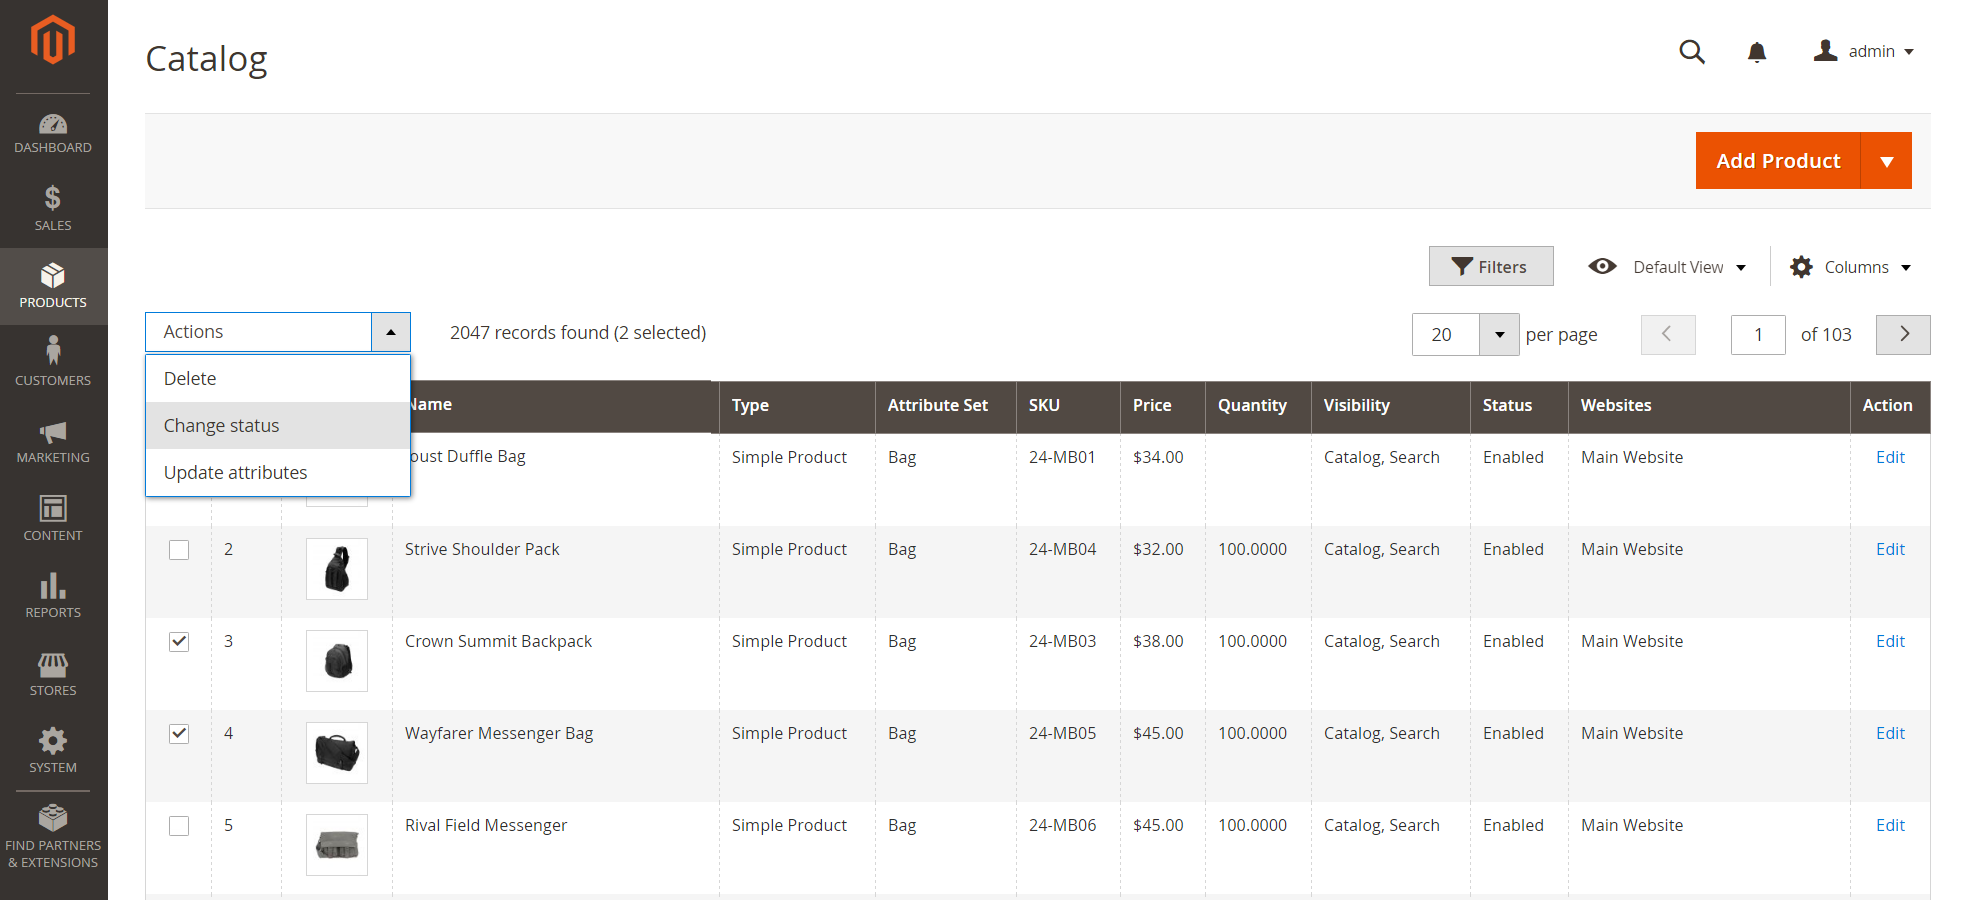Open the Marketing sidebar menu

(x=53, y=441)
